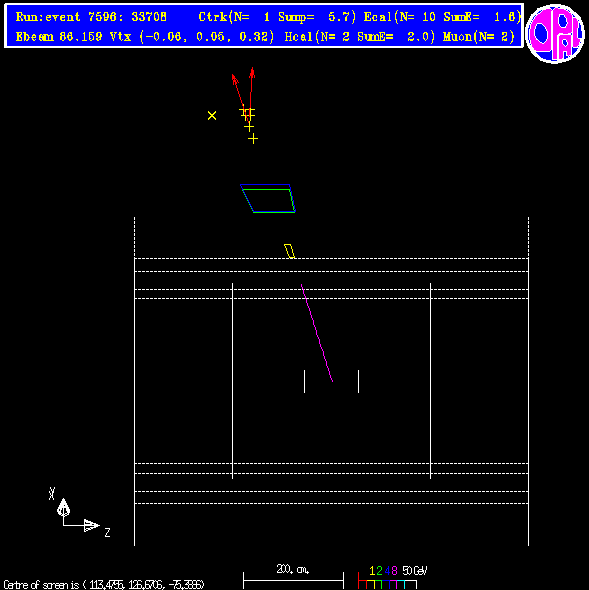Screen dimensions: 589x591
Task: Click the yellow 1 GeV legend label
Action: 372,571
